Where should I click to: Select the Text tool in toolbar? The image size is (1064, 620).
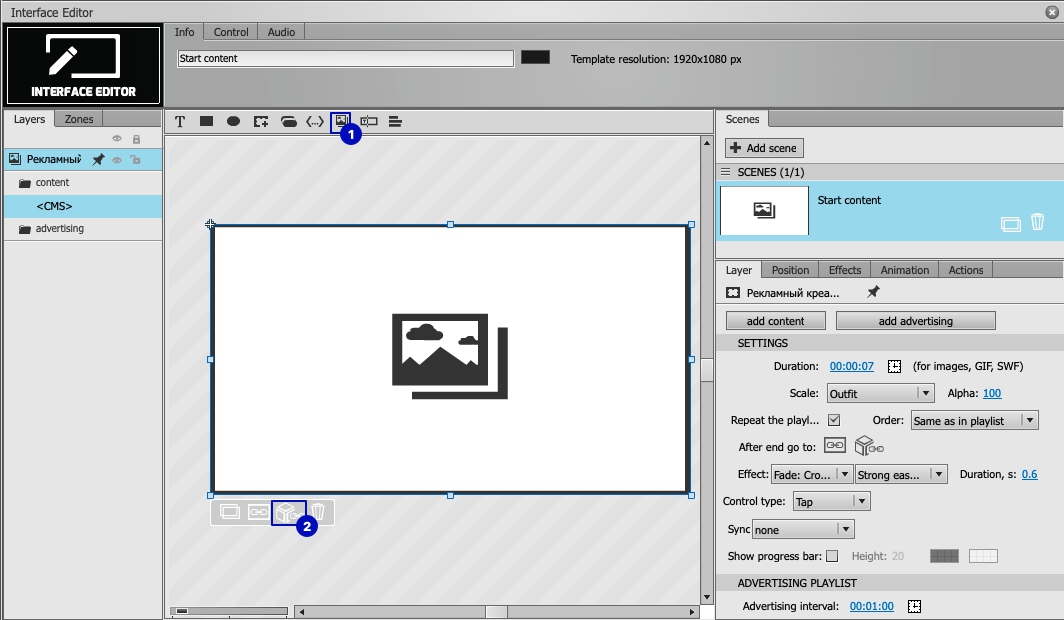[x=180, y=121]
